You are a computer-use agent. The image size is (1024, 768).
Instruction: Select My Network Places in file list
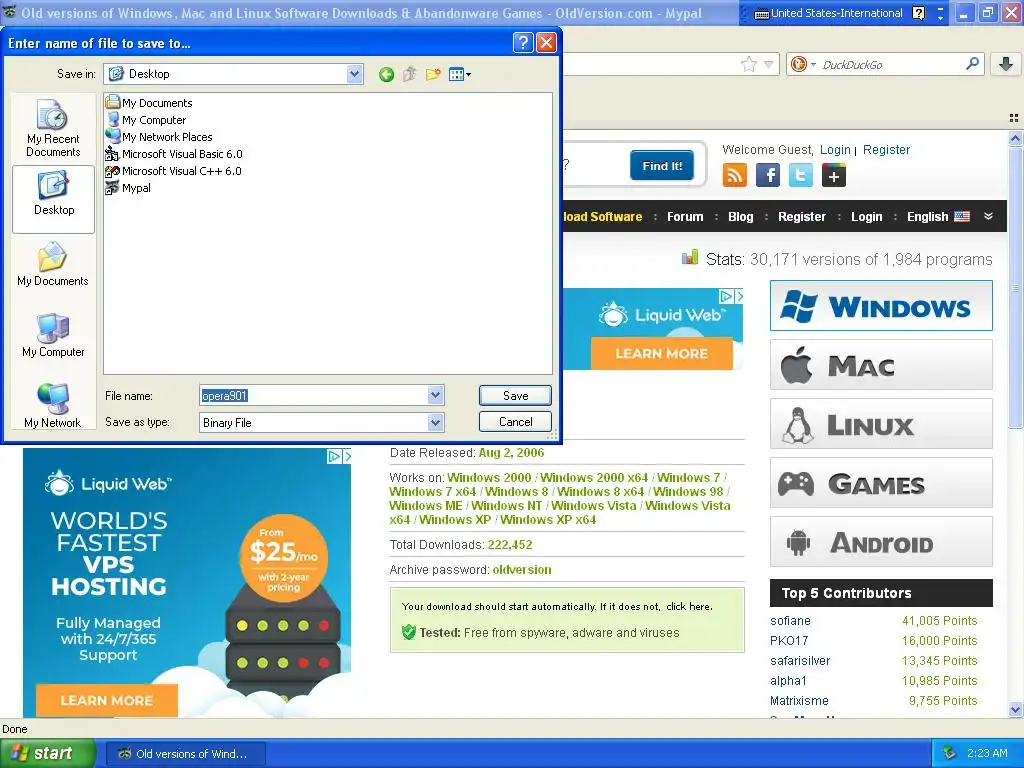click(x=159, y=136)
